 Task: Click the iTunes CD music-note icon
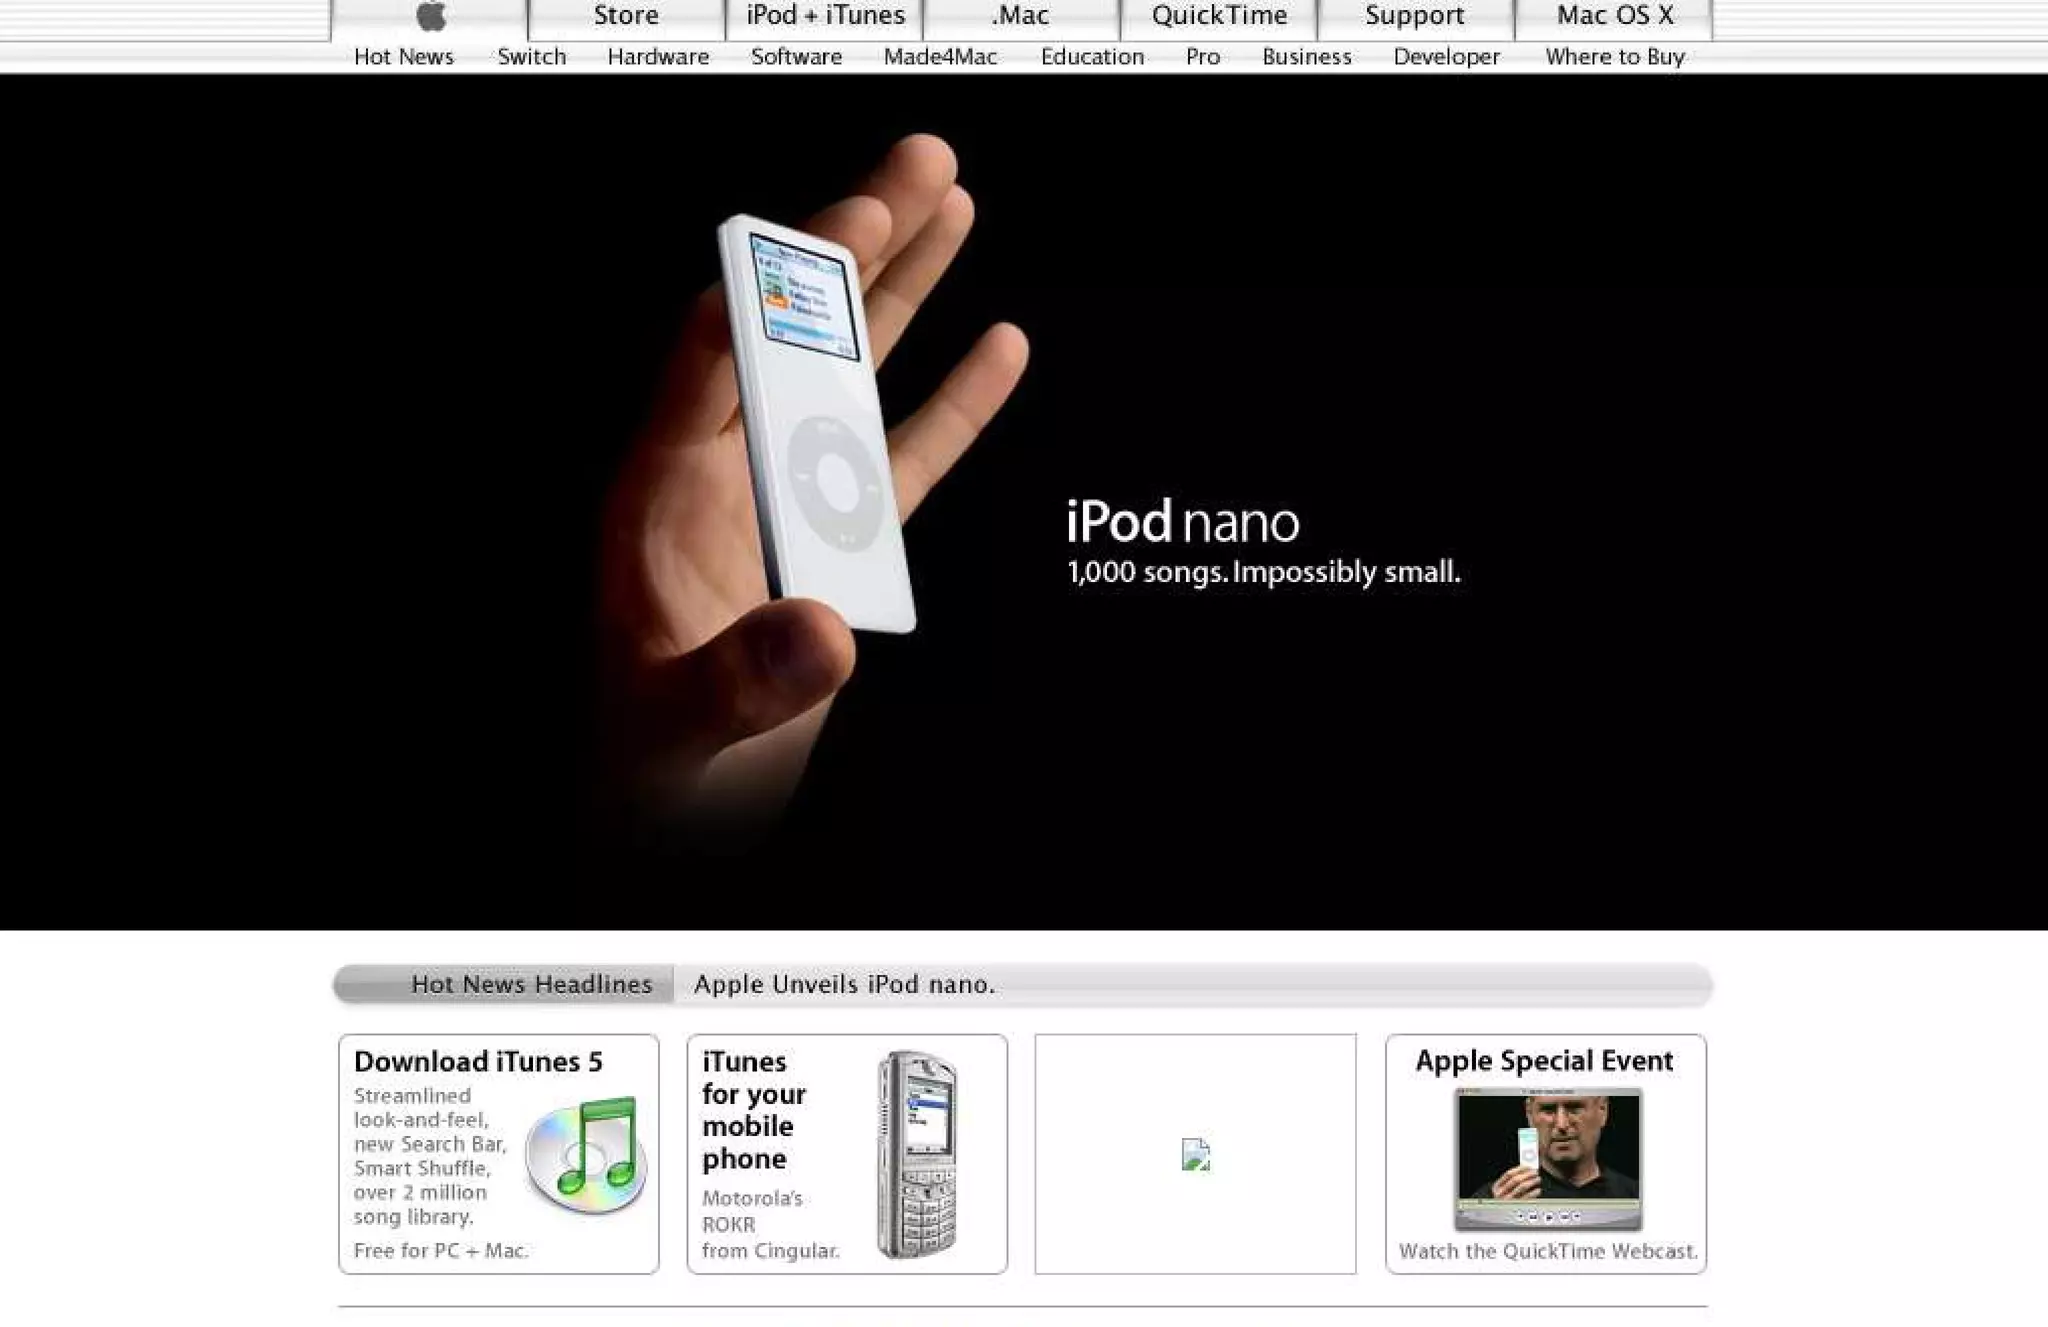pos(585,1155)
